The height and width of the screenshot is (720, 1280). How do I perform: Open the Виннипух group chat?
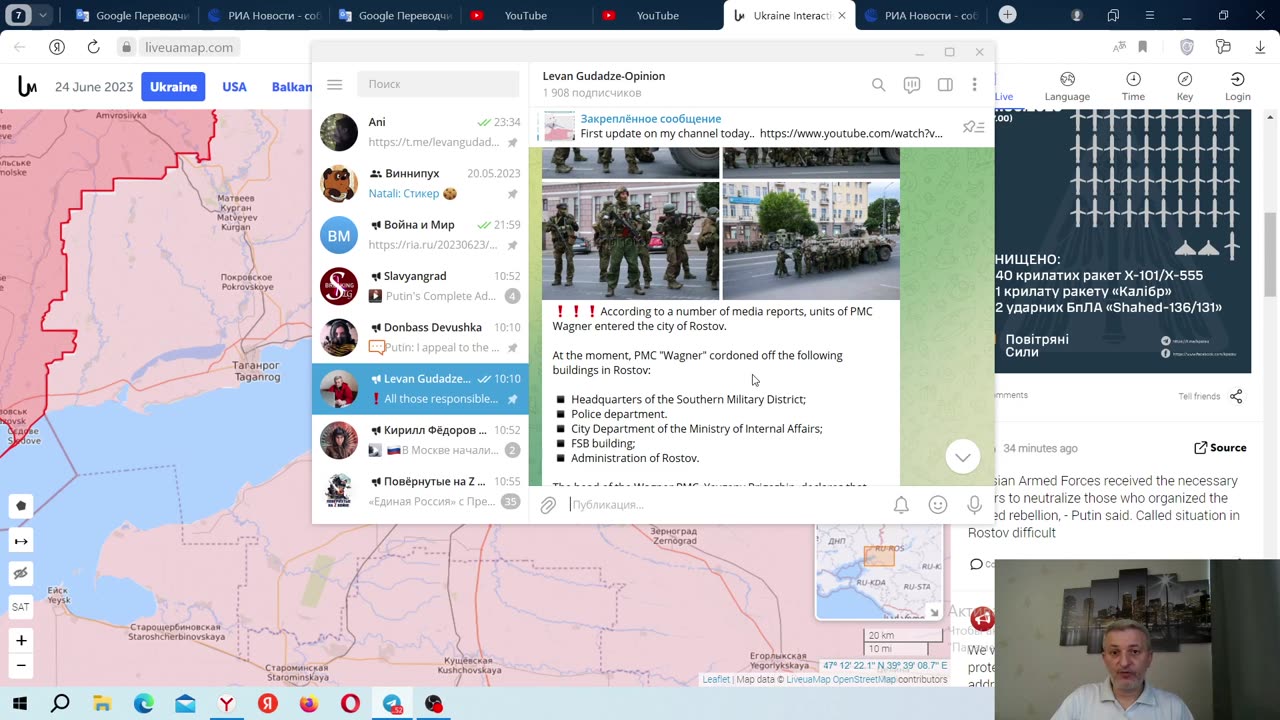(x=420, y=183)
